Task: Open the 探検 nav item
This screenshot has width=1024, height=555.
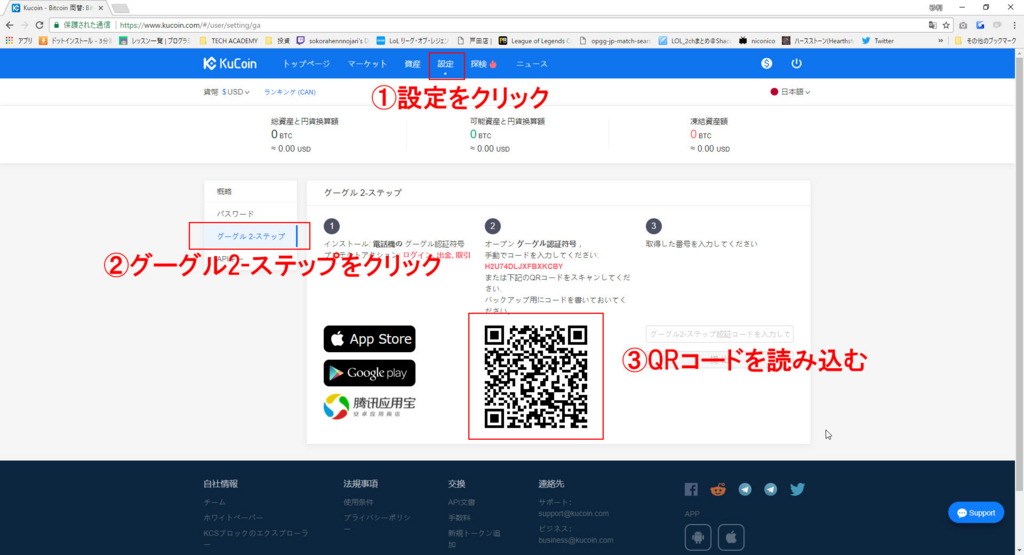Action: tap(483, 64)
